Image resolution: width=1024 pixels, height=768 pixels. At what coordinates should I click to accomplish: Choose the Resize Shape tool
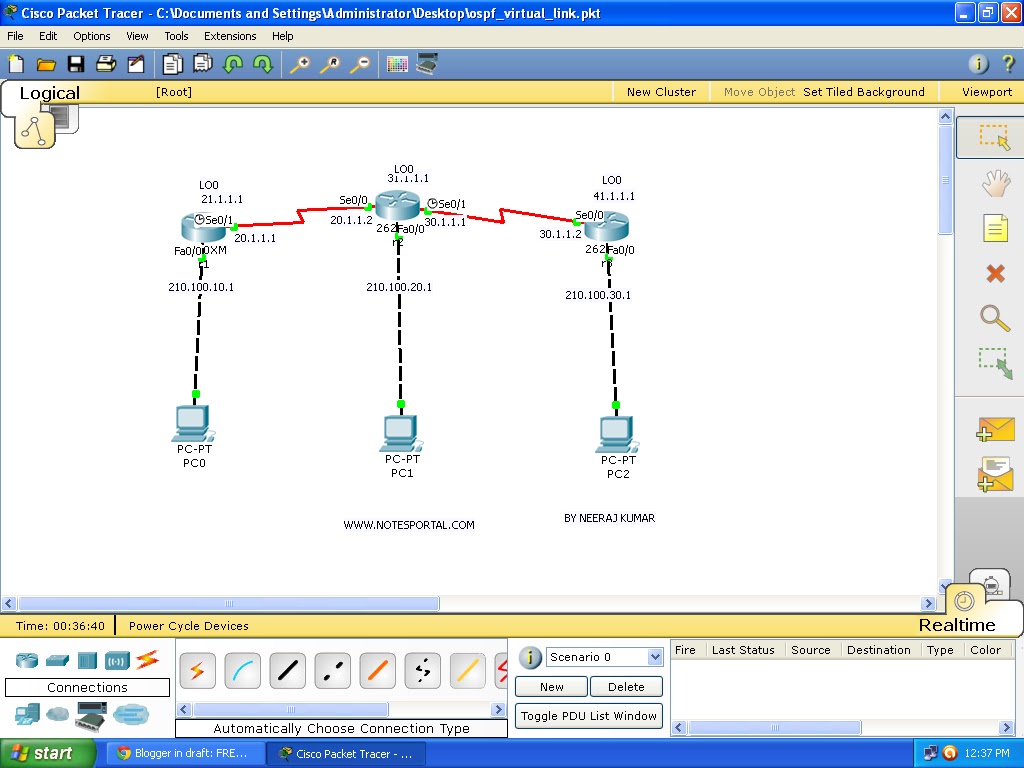995,363
